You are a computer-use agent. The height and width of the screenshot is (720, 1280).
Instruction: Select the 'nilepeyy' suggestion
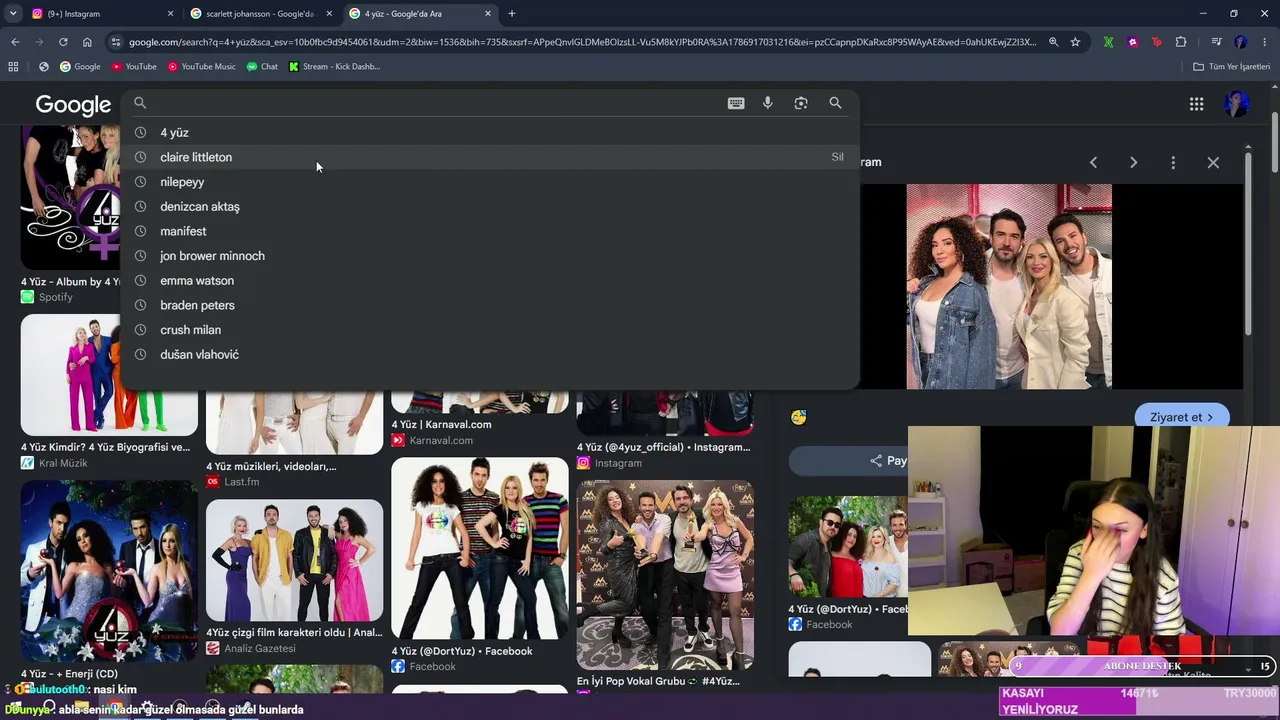click(490, 182)
